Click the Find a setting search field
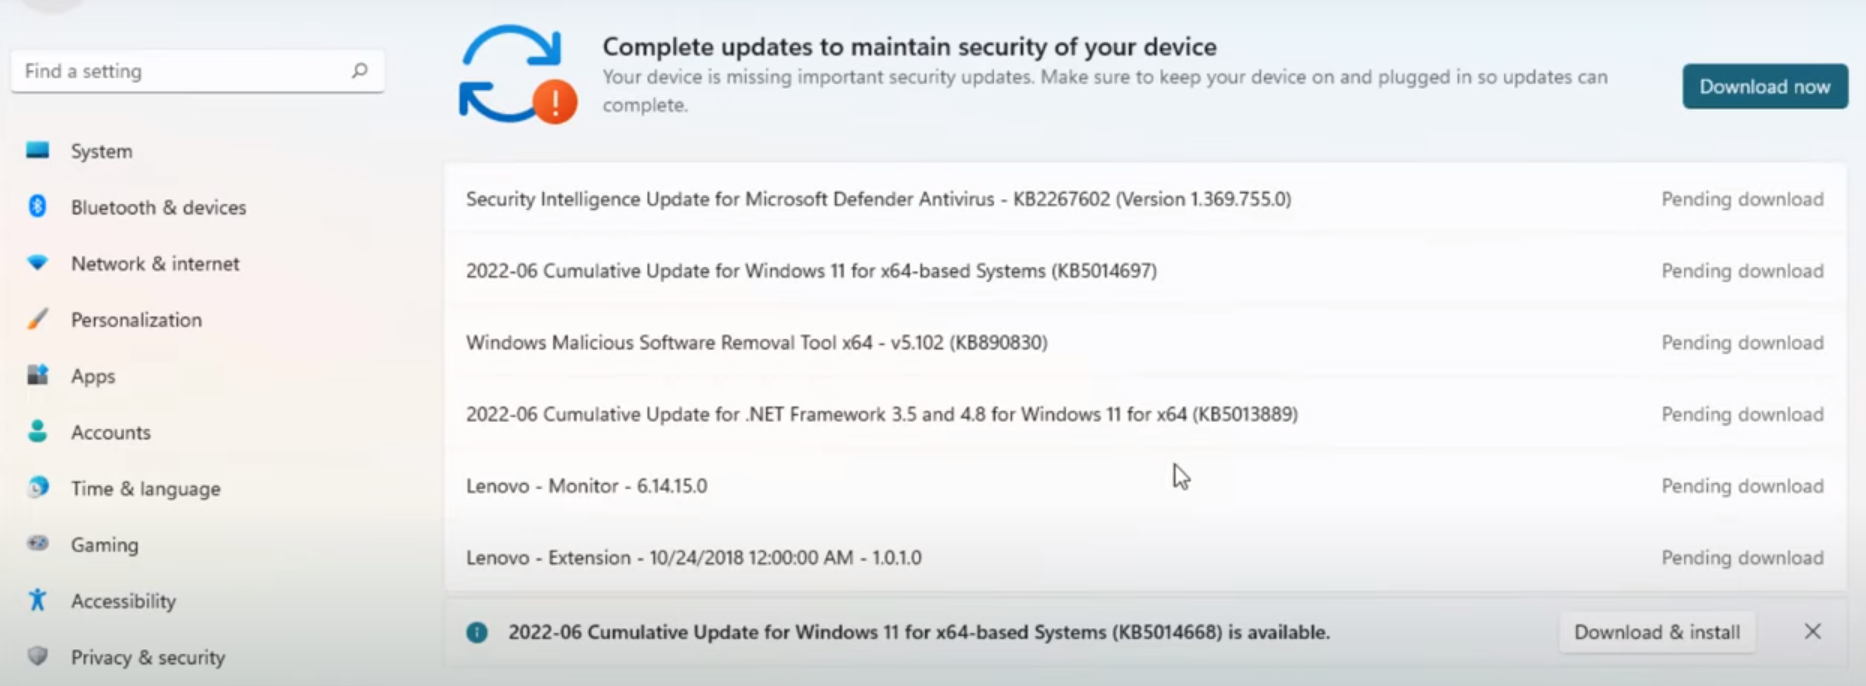The width and height of the screenshot is (1866, 686). [180, 71]
